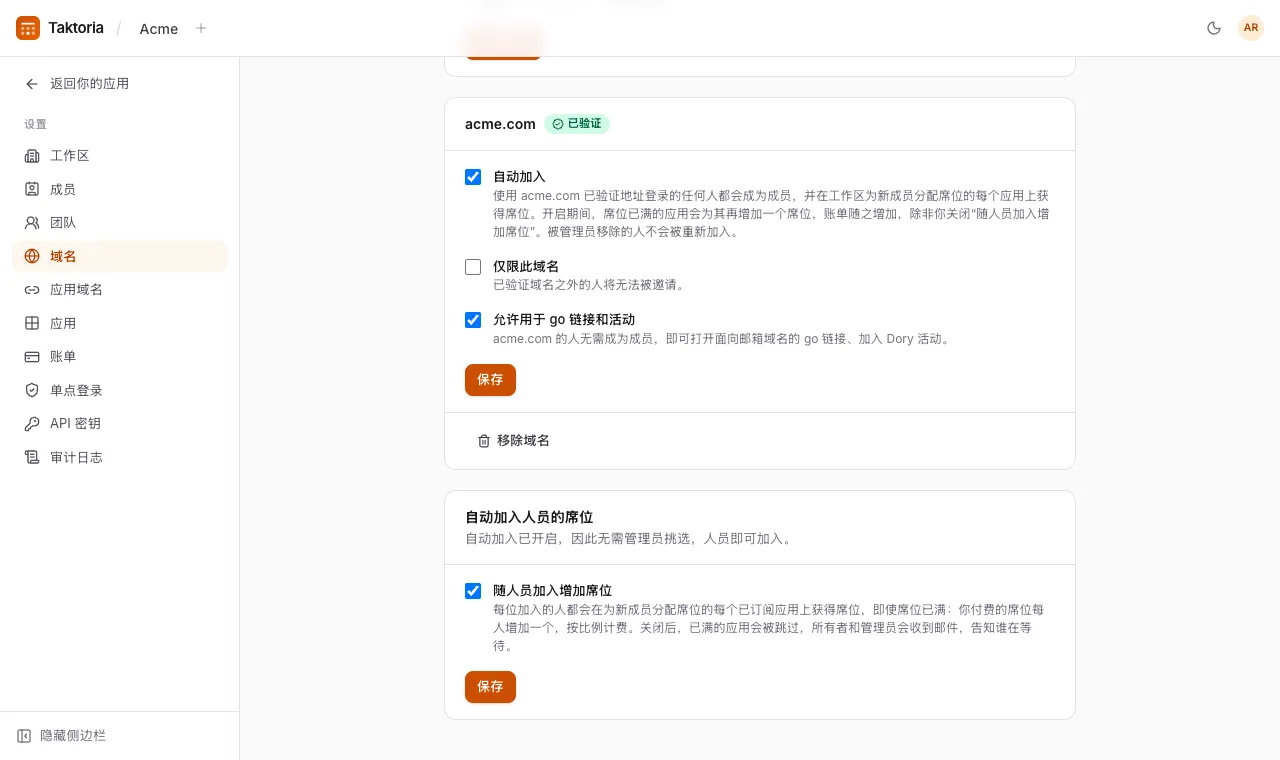
Task: Click the 设置 sidebar section label
Action: 36,124
